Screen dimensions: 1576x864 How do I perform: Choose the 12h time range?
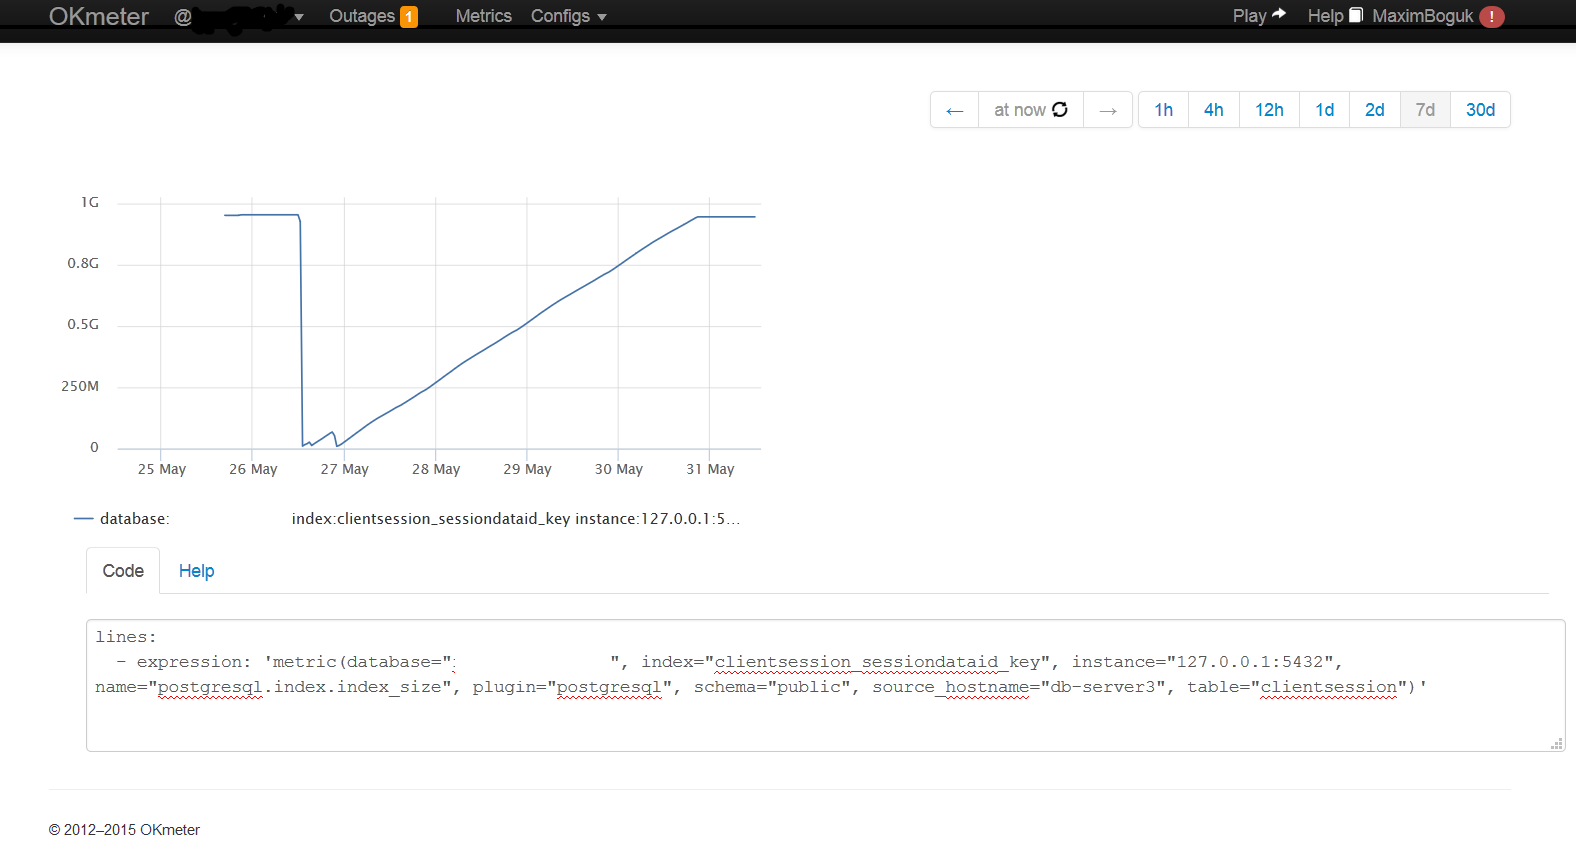1269,110
